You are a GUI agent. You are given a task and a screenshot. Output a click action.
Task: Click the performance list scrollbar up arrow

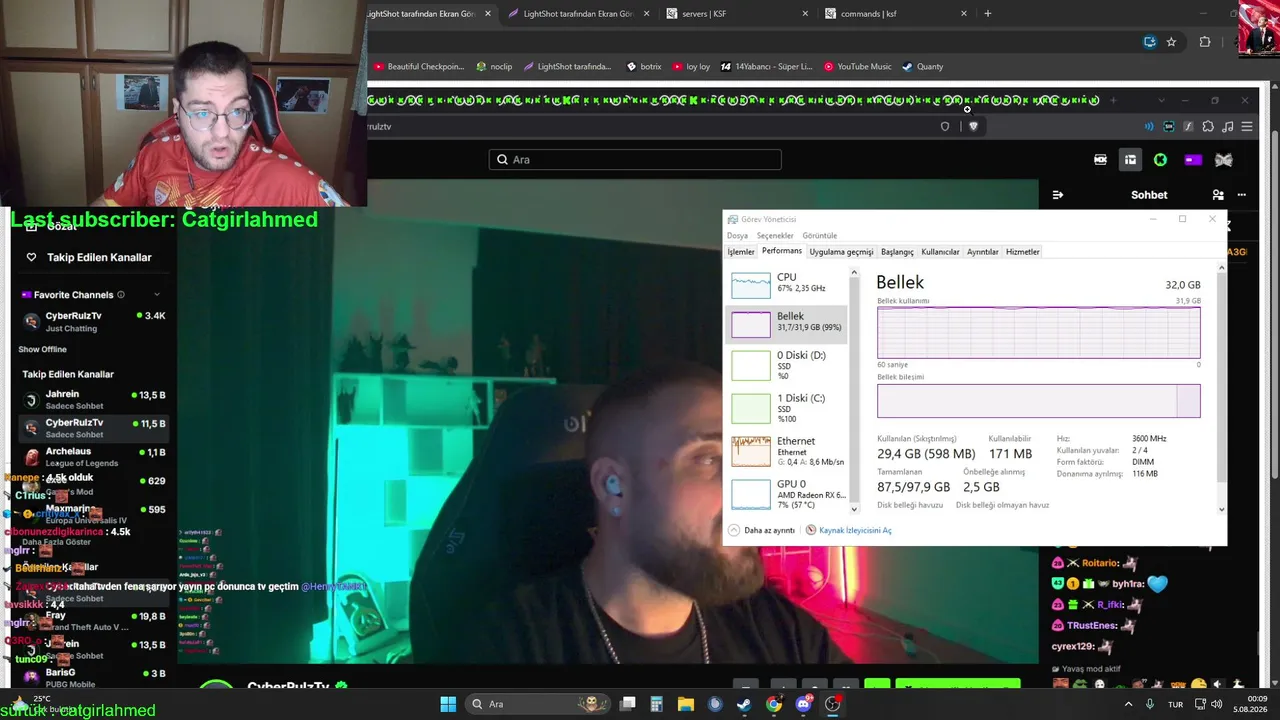(854, 272)
